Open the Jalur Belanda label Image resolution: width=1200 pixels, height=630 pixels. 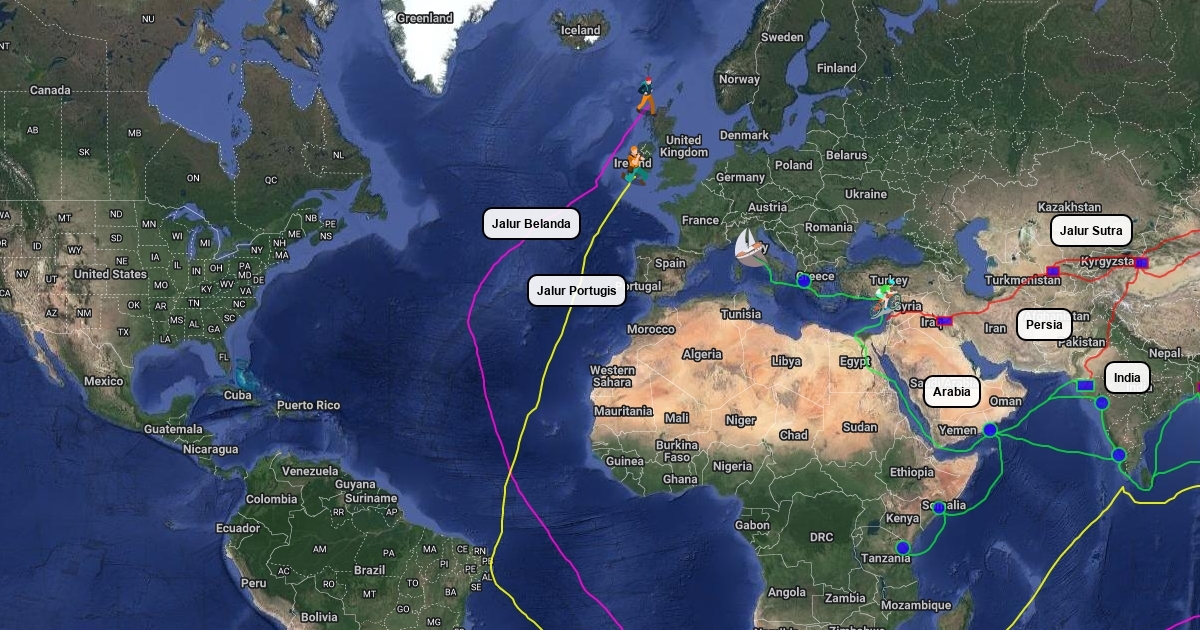click(531, 224)
